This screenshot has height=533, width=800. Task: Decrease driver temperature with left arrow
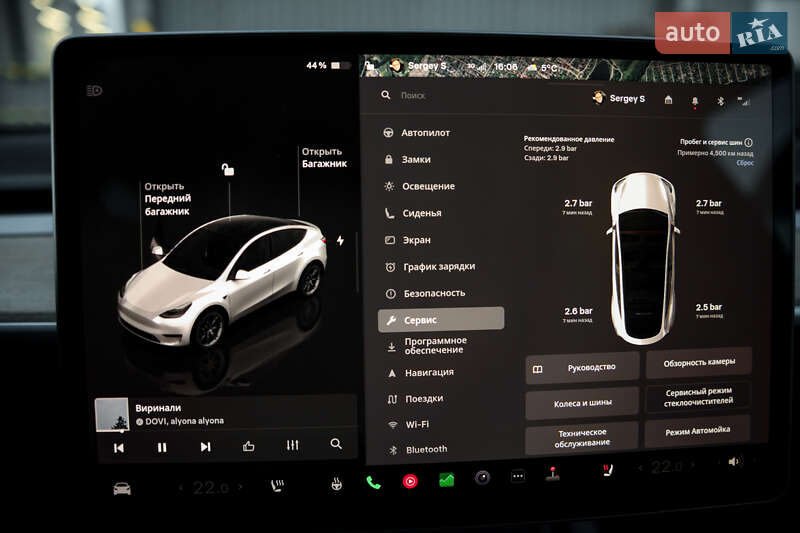pos(181,488)
